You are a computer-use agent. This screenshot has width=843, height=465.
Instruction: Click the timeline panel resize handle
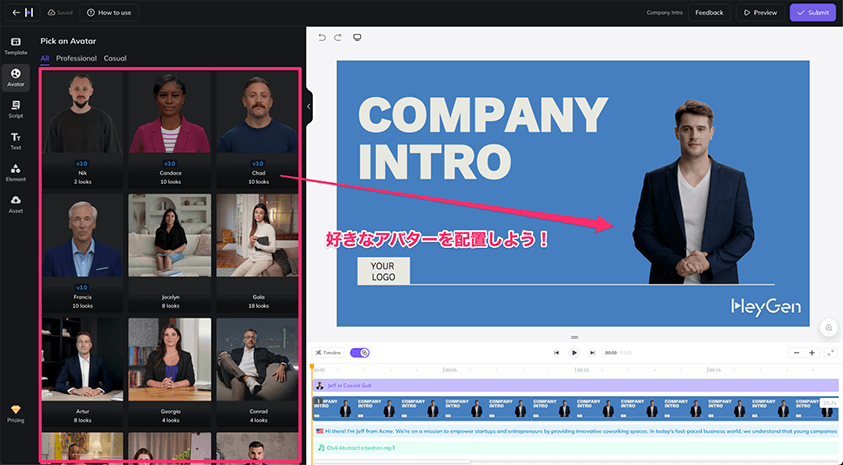coord(574,337)
